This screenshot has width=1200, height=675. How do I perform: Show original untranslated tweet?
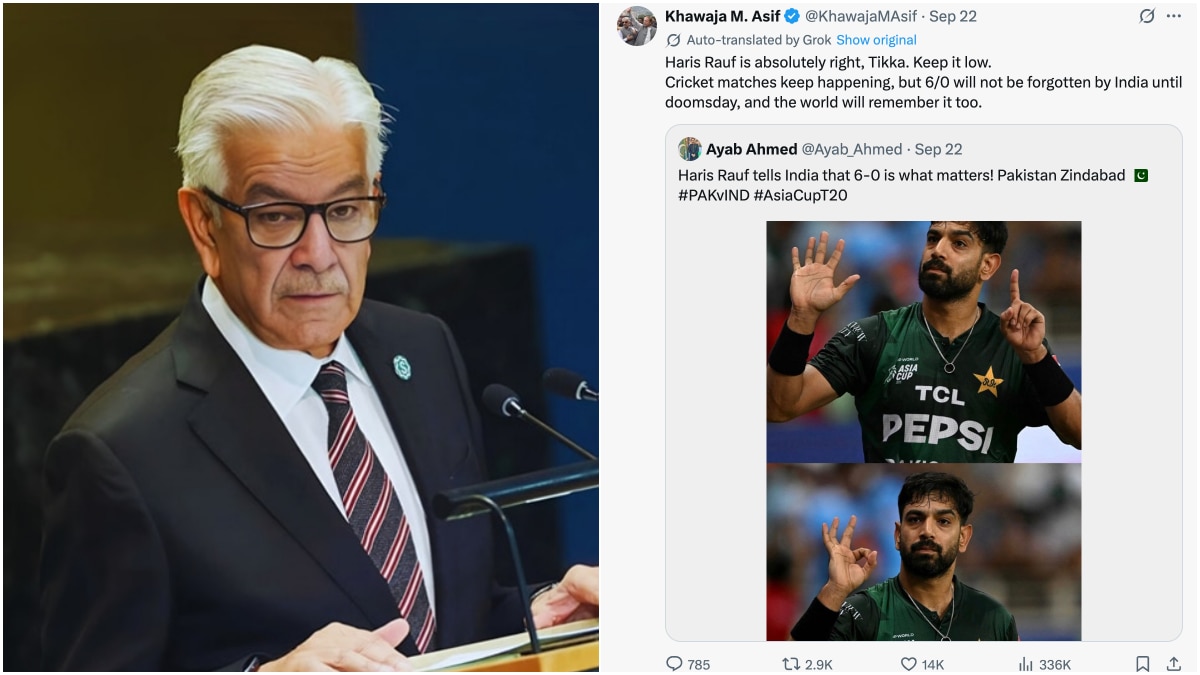pos(876,40)
